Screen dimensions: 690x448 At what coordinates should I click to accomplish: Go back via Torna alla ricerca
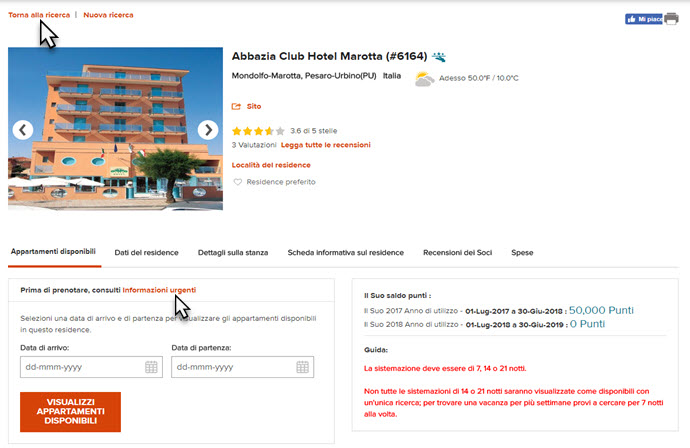[39, 15]
